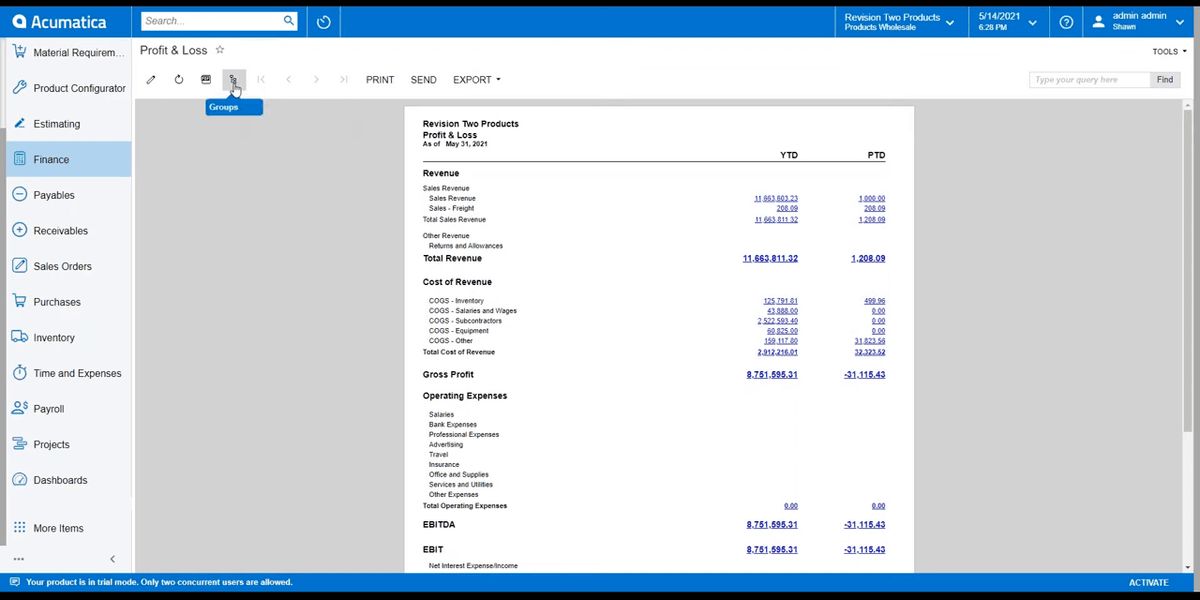Open YTD Sales Revenue amount 11,663,603.23
This screenshot has width=1200, height=600.
click(776, 199)
